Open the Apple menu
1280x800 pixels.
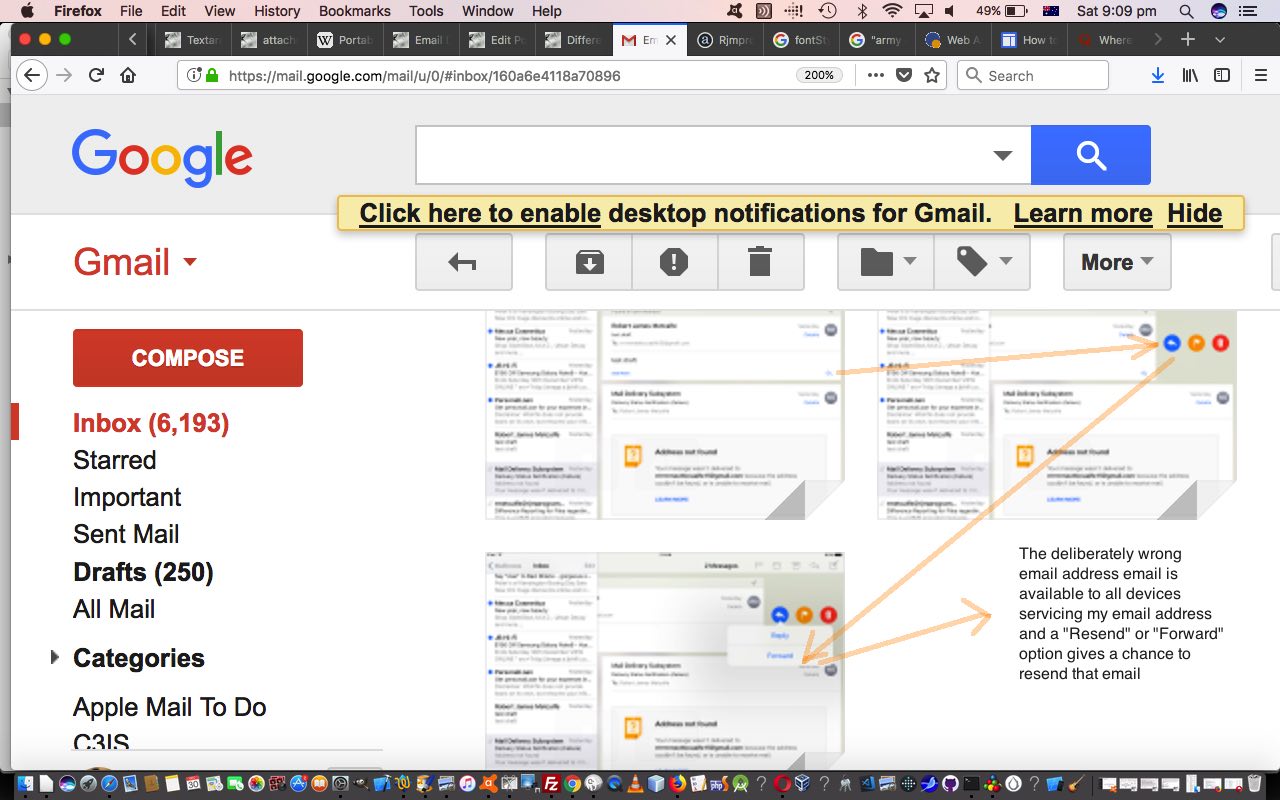pos(27,11)
